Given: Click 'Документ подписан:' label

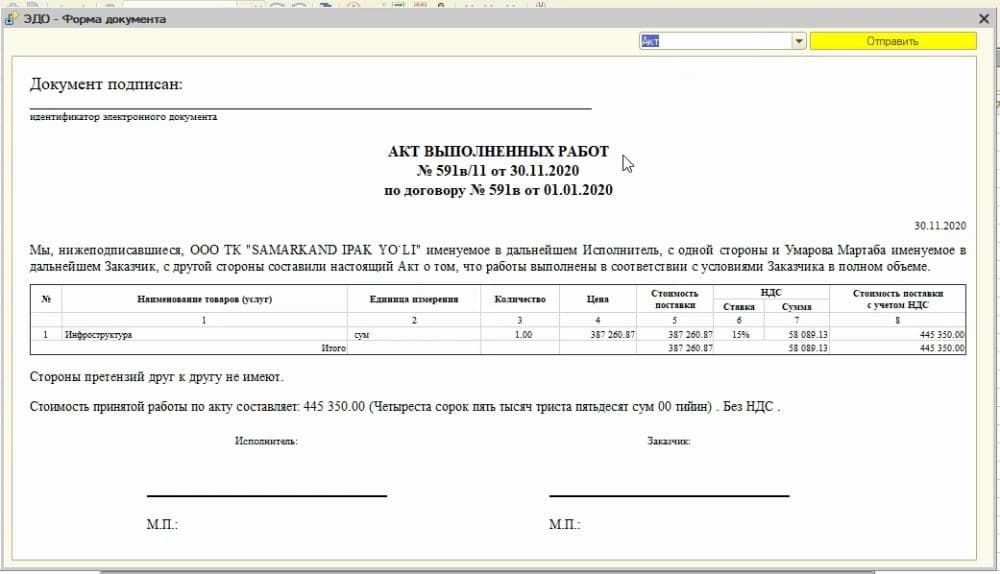Looking at the screenshot, I should 106,84.
